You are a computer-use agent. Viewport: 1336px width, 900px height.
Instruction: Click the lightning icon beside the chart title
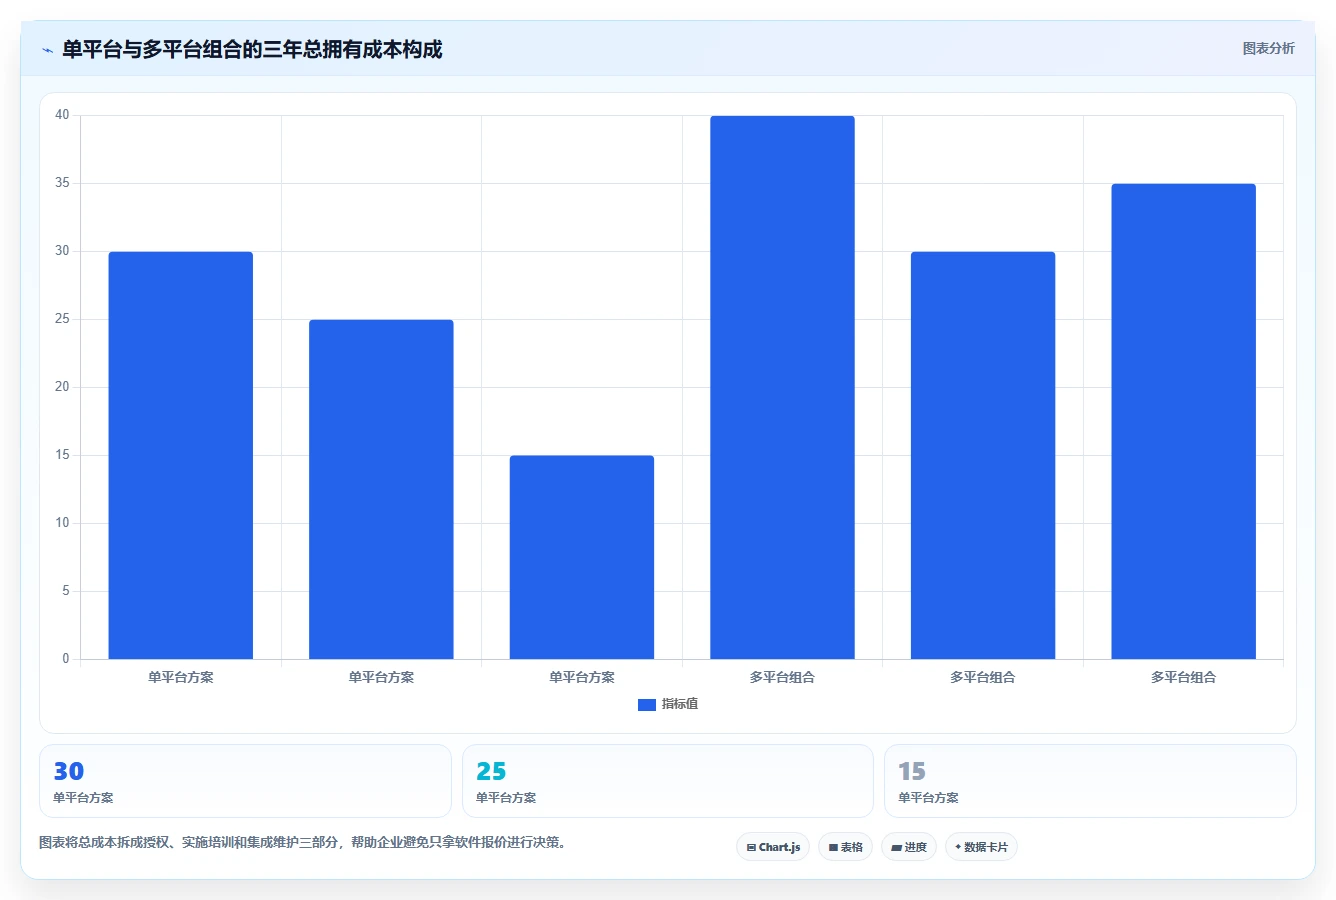[47, 50]
